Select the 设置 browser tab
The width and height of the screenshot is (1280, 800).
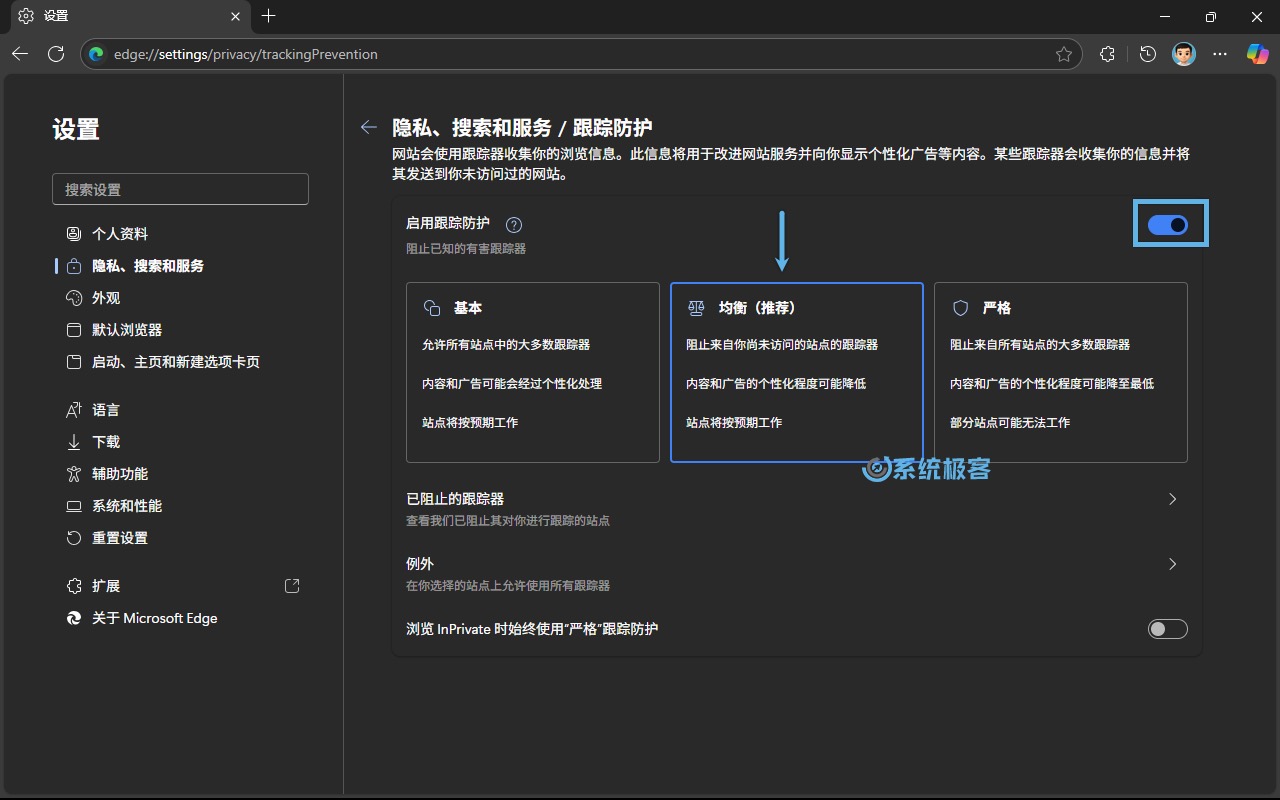pos(130,16)
